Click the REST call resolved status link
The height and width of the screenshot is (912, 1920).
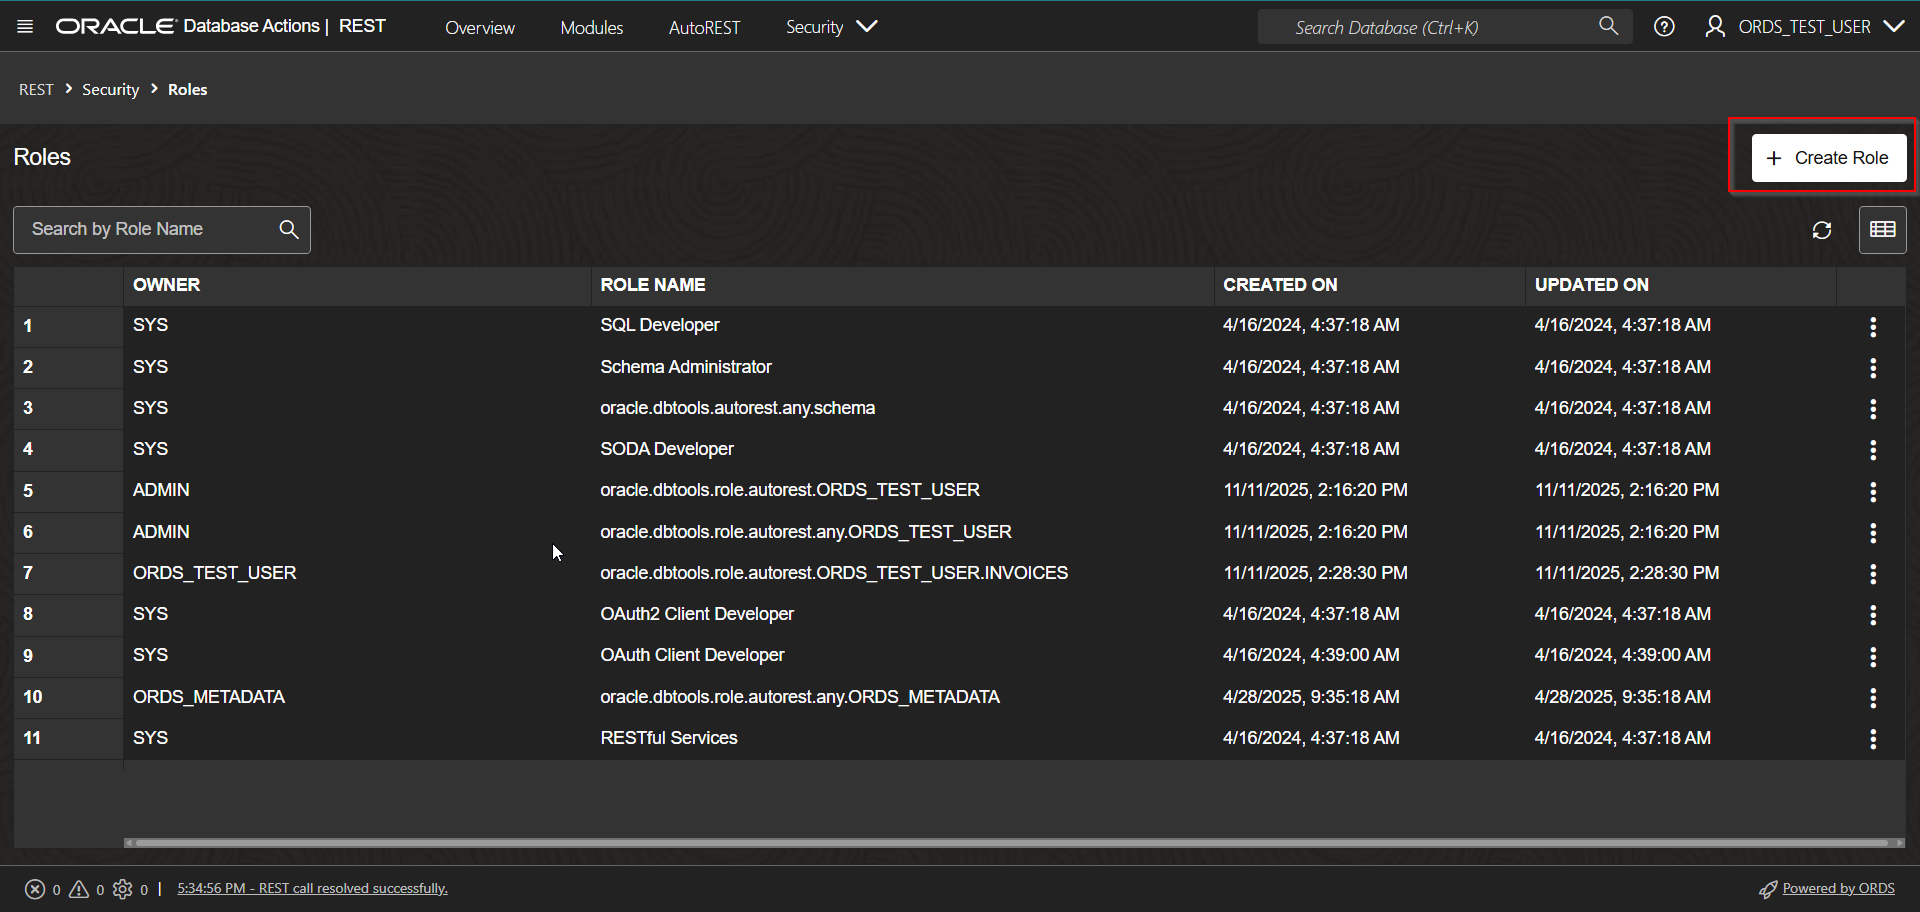pos(312,888)
